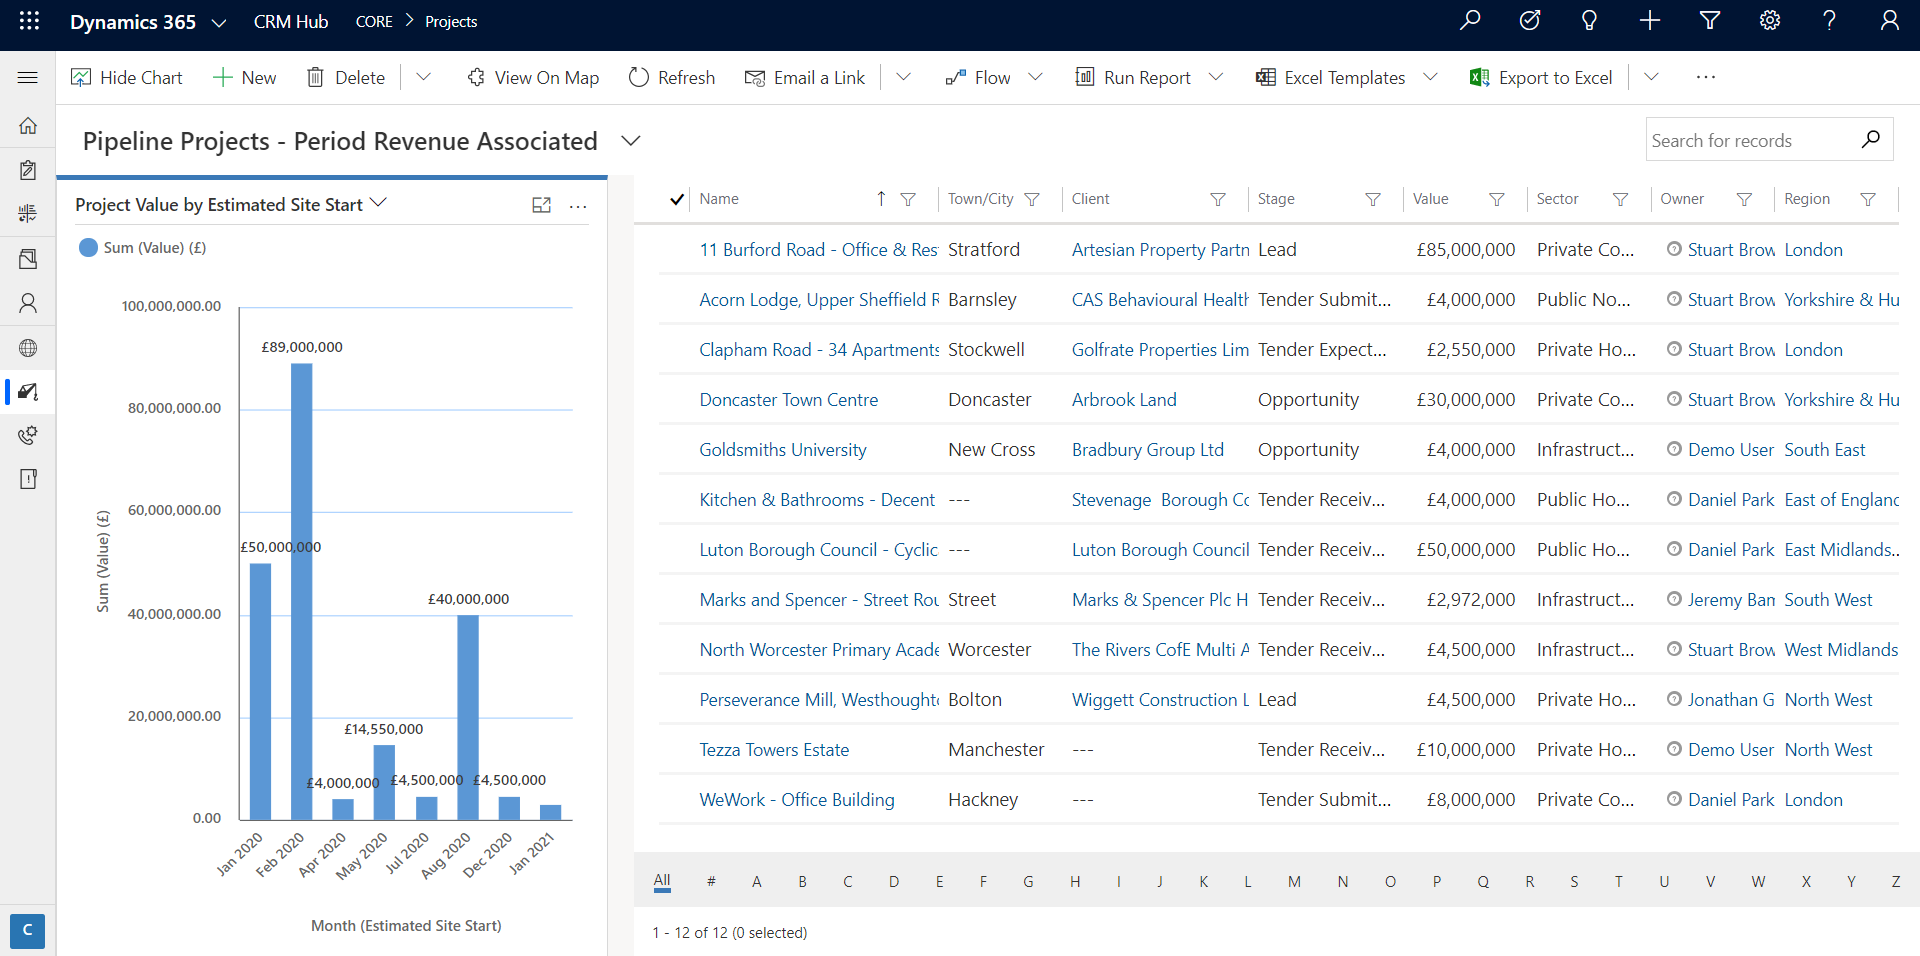This screenshot has height=956, width=1920.
Task: Open the task flow checkmark icon
Action: point(1530,21)
